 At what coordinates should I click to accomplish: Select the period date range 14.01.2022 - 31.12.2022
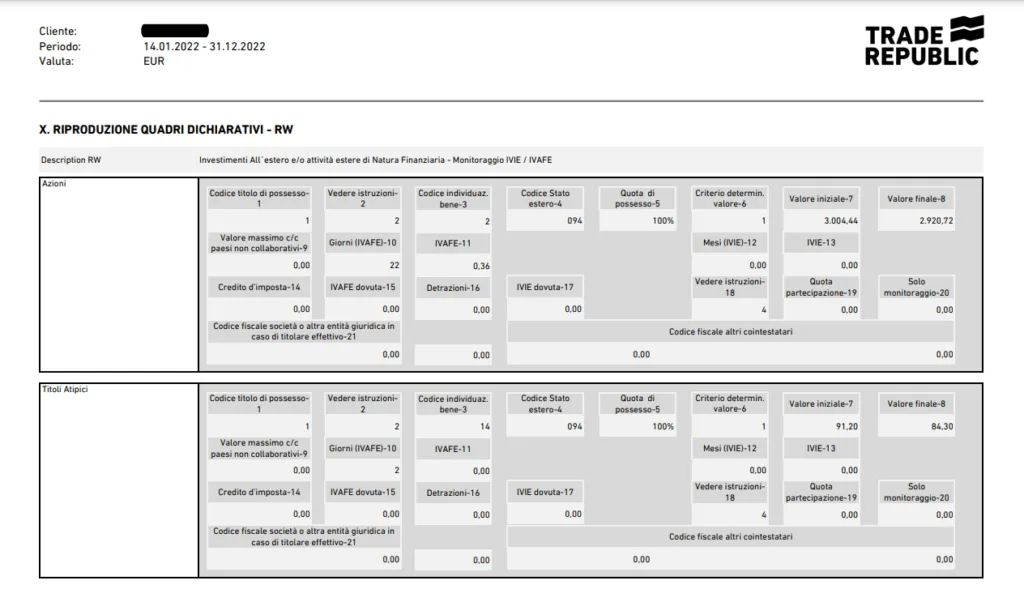(x=204, y=46)
